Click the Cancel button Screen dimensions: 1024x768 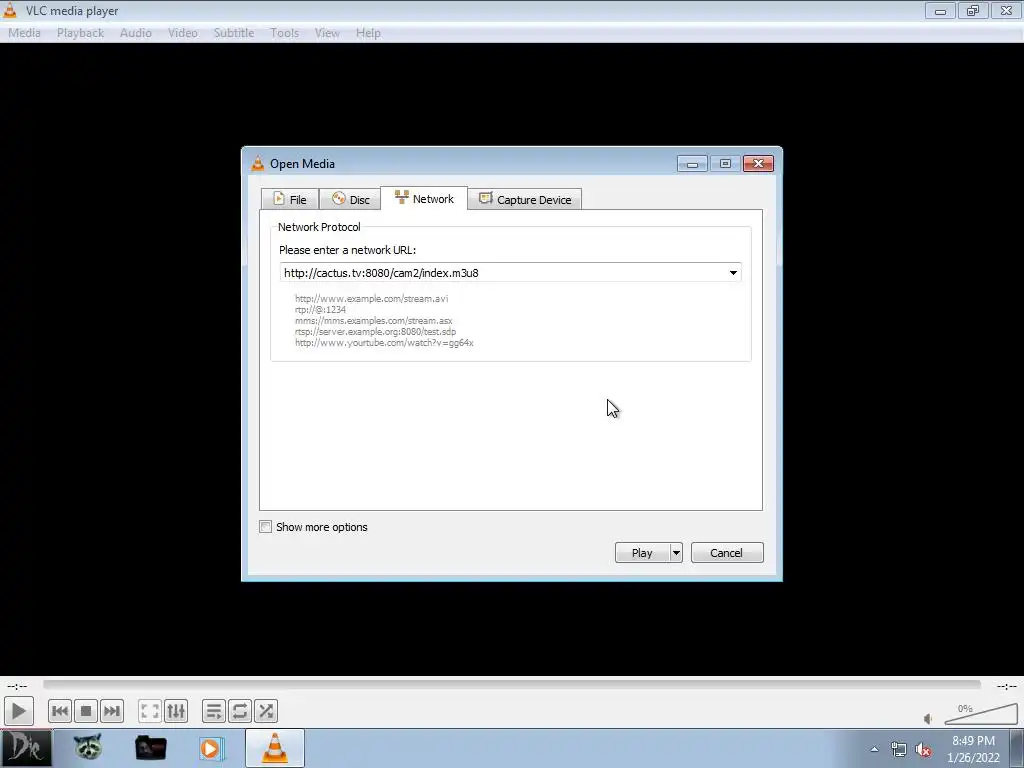tap(727, 553)
